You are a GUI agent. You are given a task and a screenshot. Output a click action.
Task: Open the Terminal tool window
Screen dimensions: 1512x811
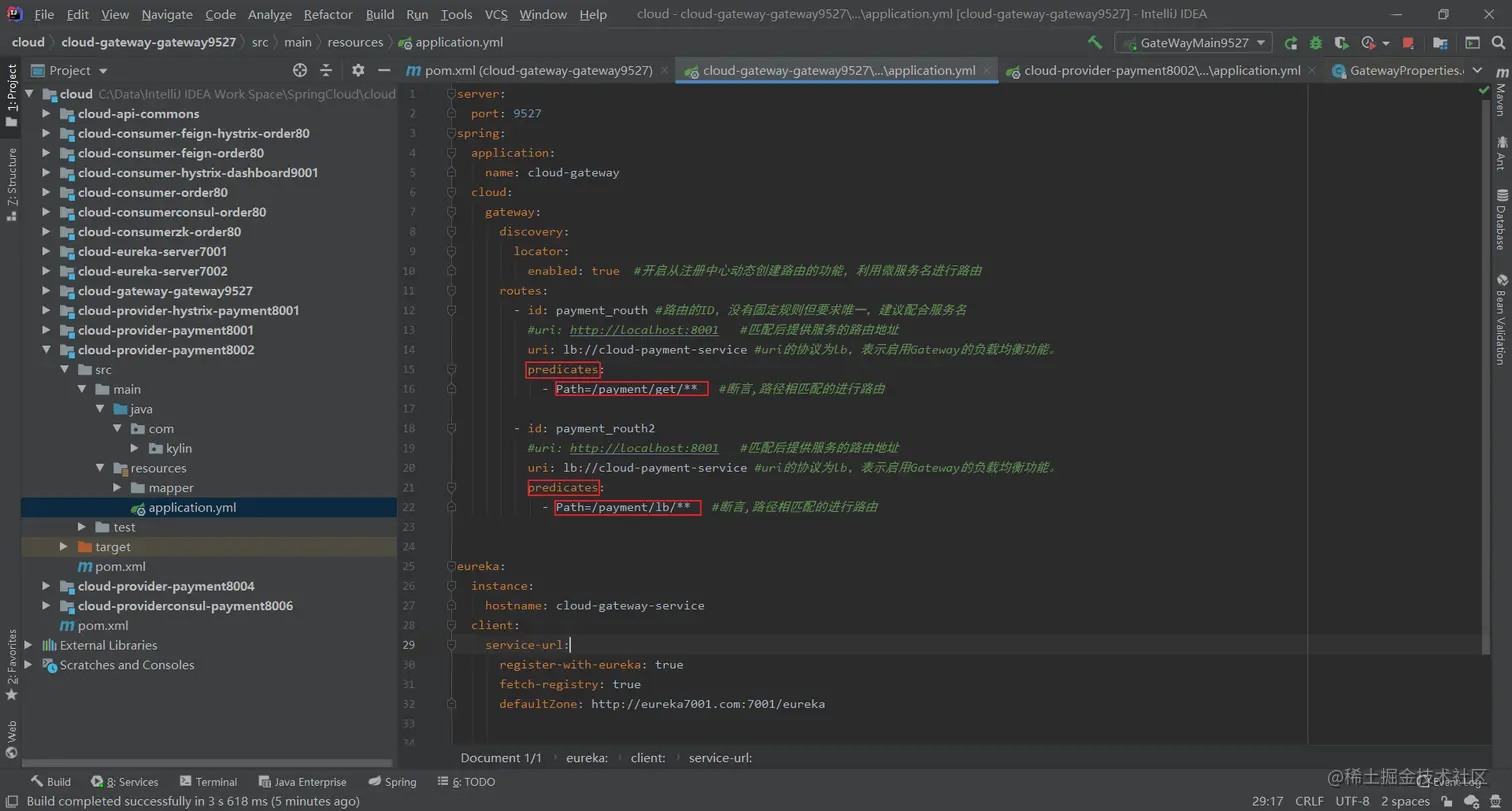208,782
